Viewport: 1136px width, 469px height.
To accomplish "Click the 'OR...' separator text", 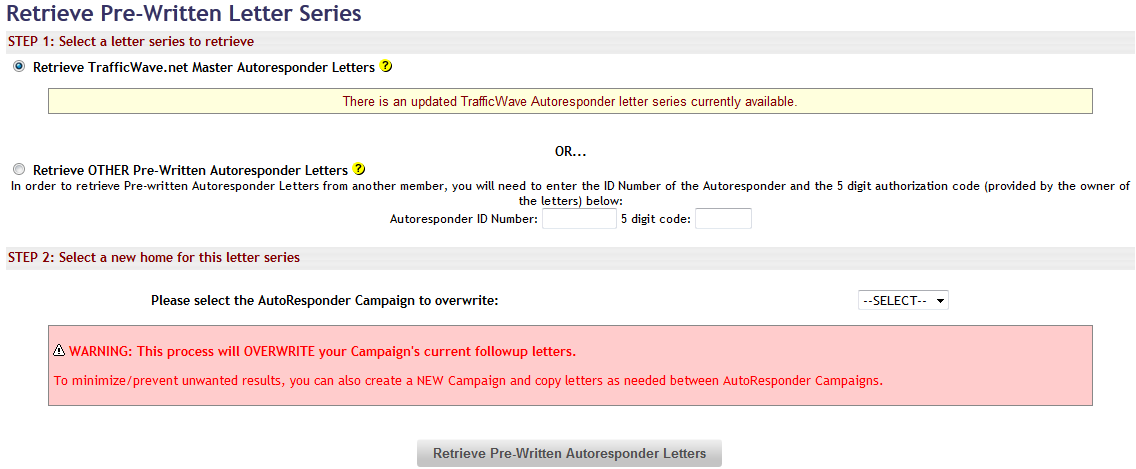I will click(570, 151).
